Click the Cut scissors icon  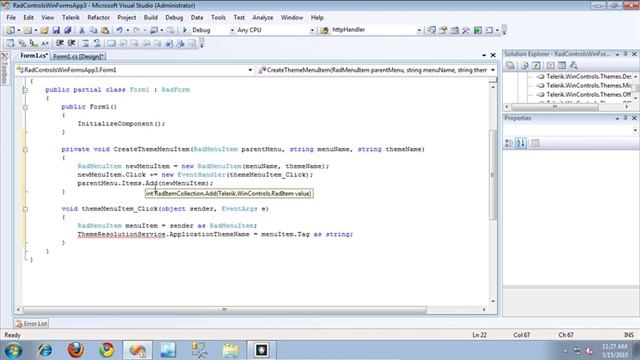tap(82, 30)
